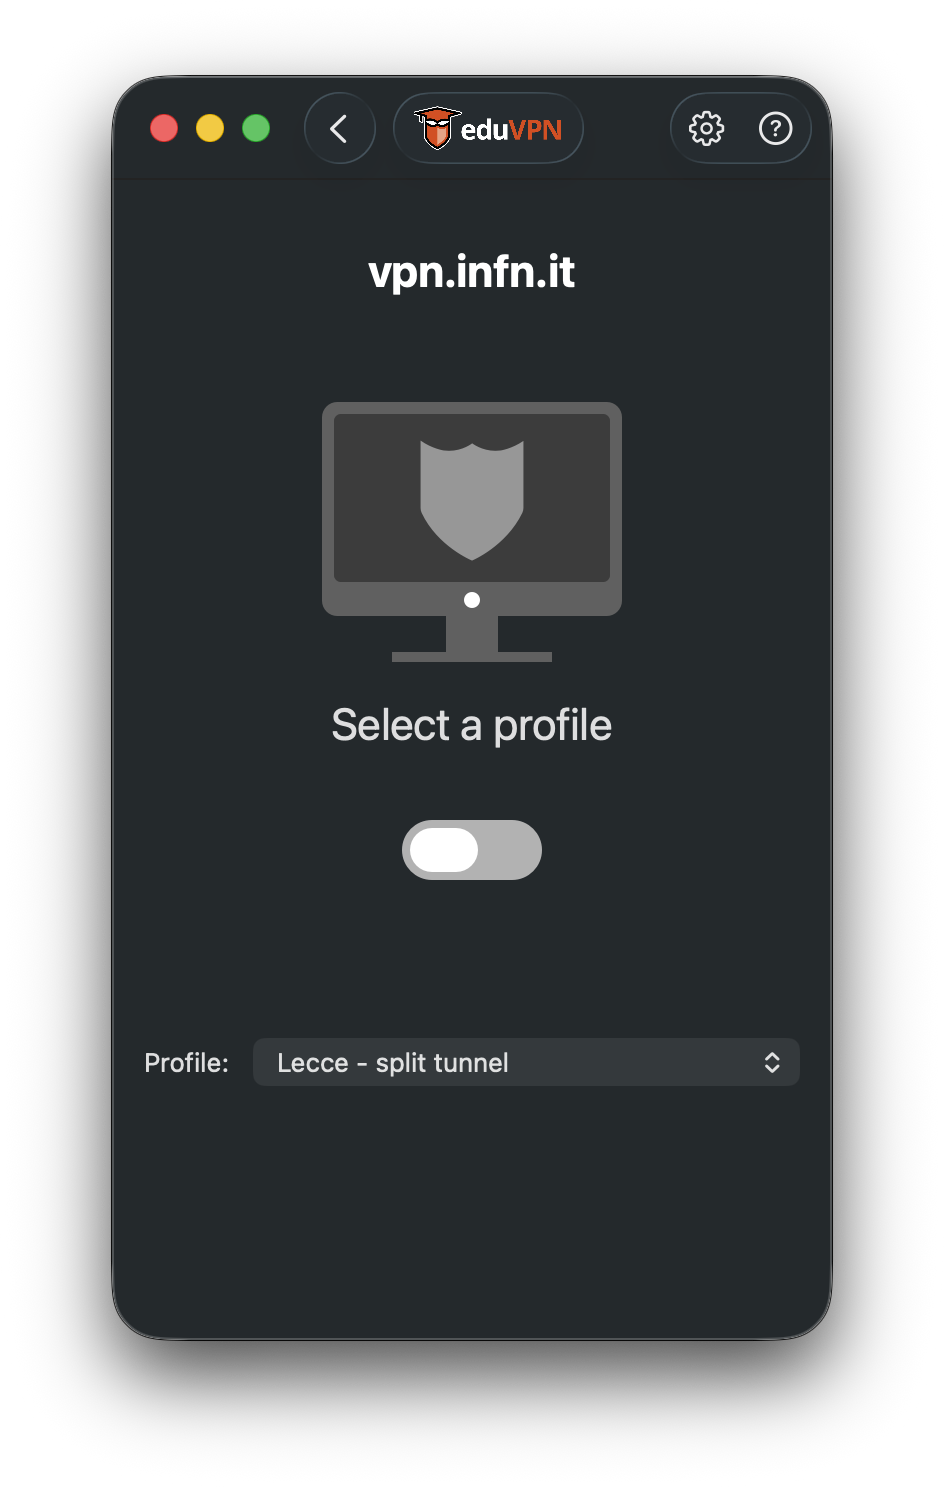Toggle the VPN connection switch on
This screenshot has width=944, height=1488.
(x=472, y=850)
